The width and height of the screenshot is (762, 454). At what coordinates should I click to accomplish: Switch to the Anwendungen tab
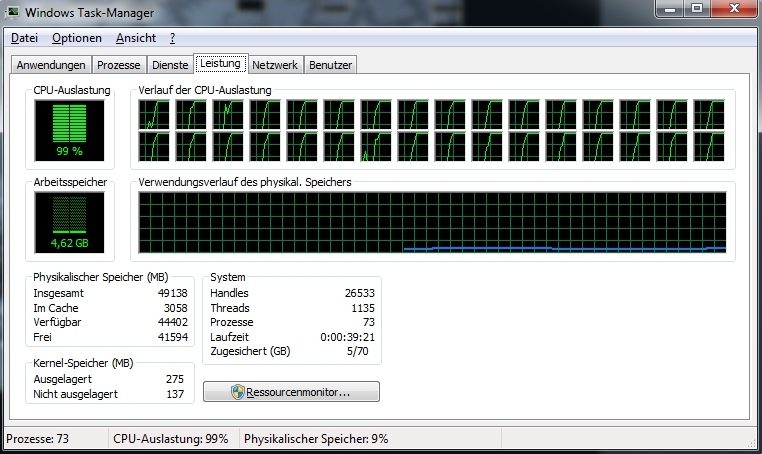(51, 65)
